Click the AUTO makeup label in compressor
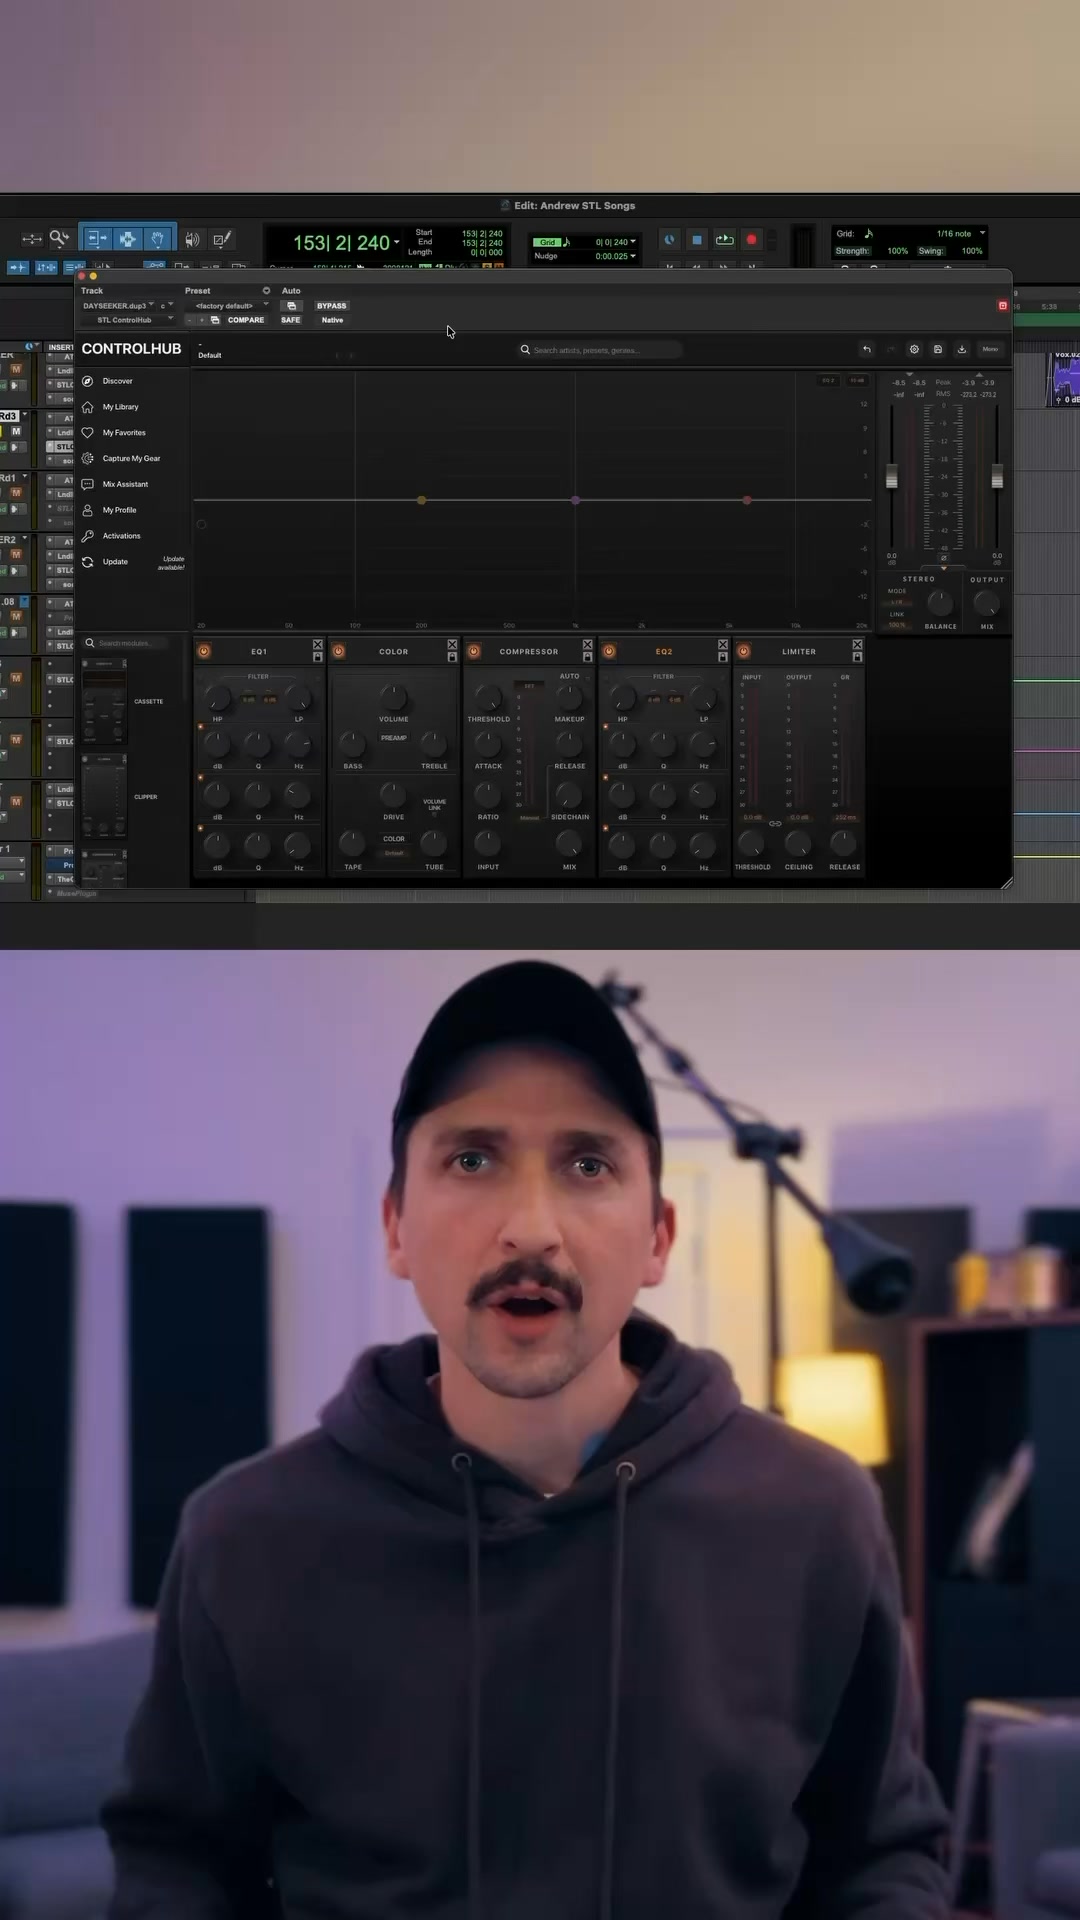This screenshot has width=1080, height=1920. coord(569,676)
